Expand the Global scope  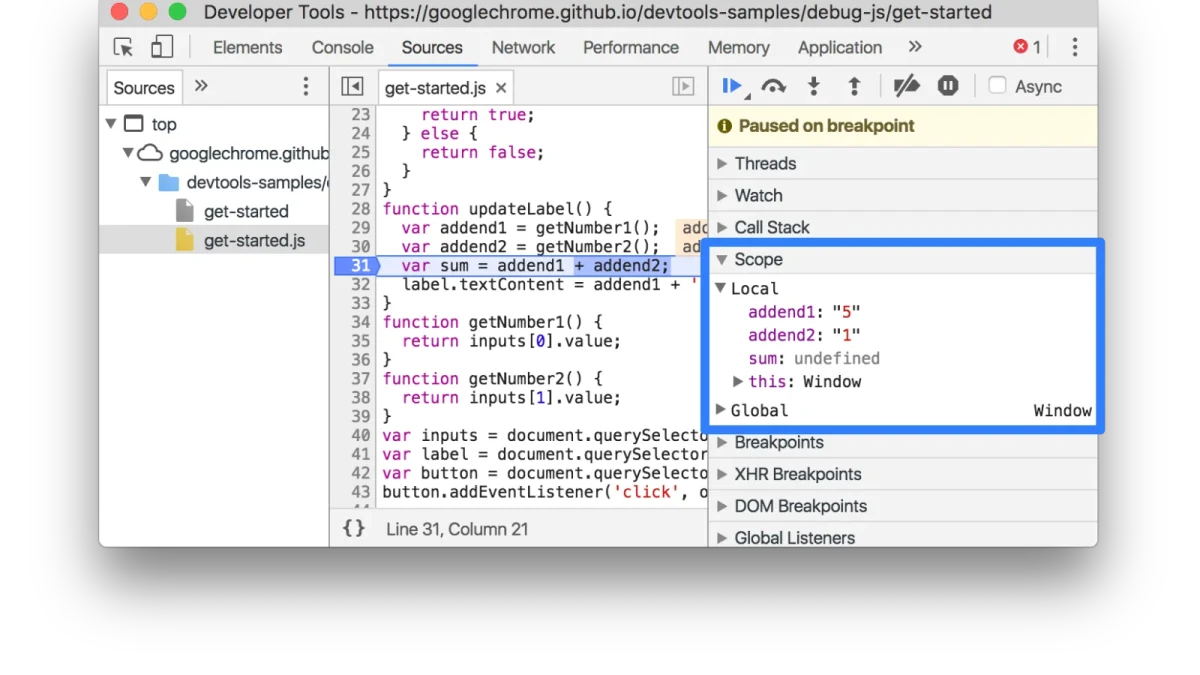tap(720, 410)
